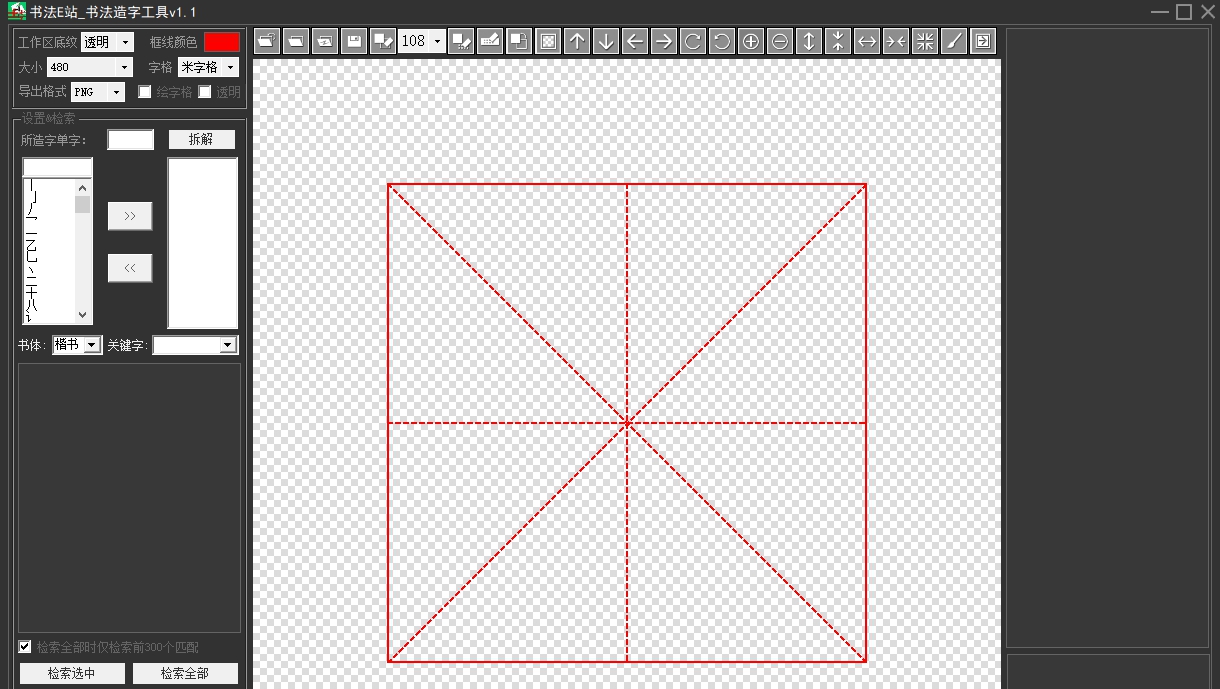Enable the 绘字格 checkbox

(x=145, y=92)
